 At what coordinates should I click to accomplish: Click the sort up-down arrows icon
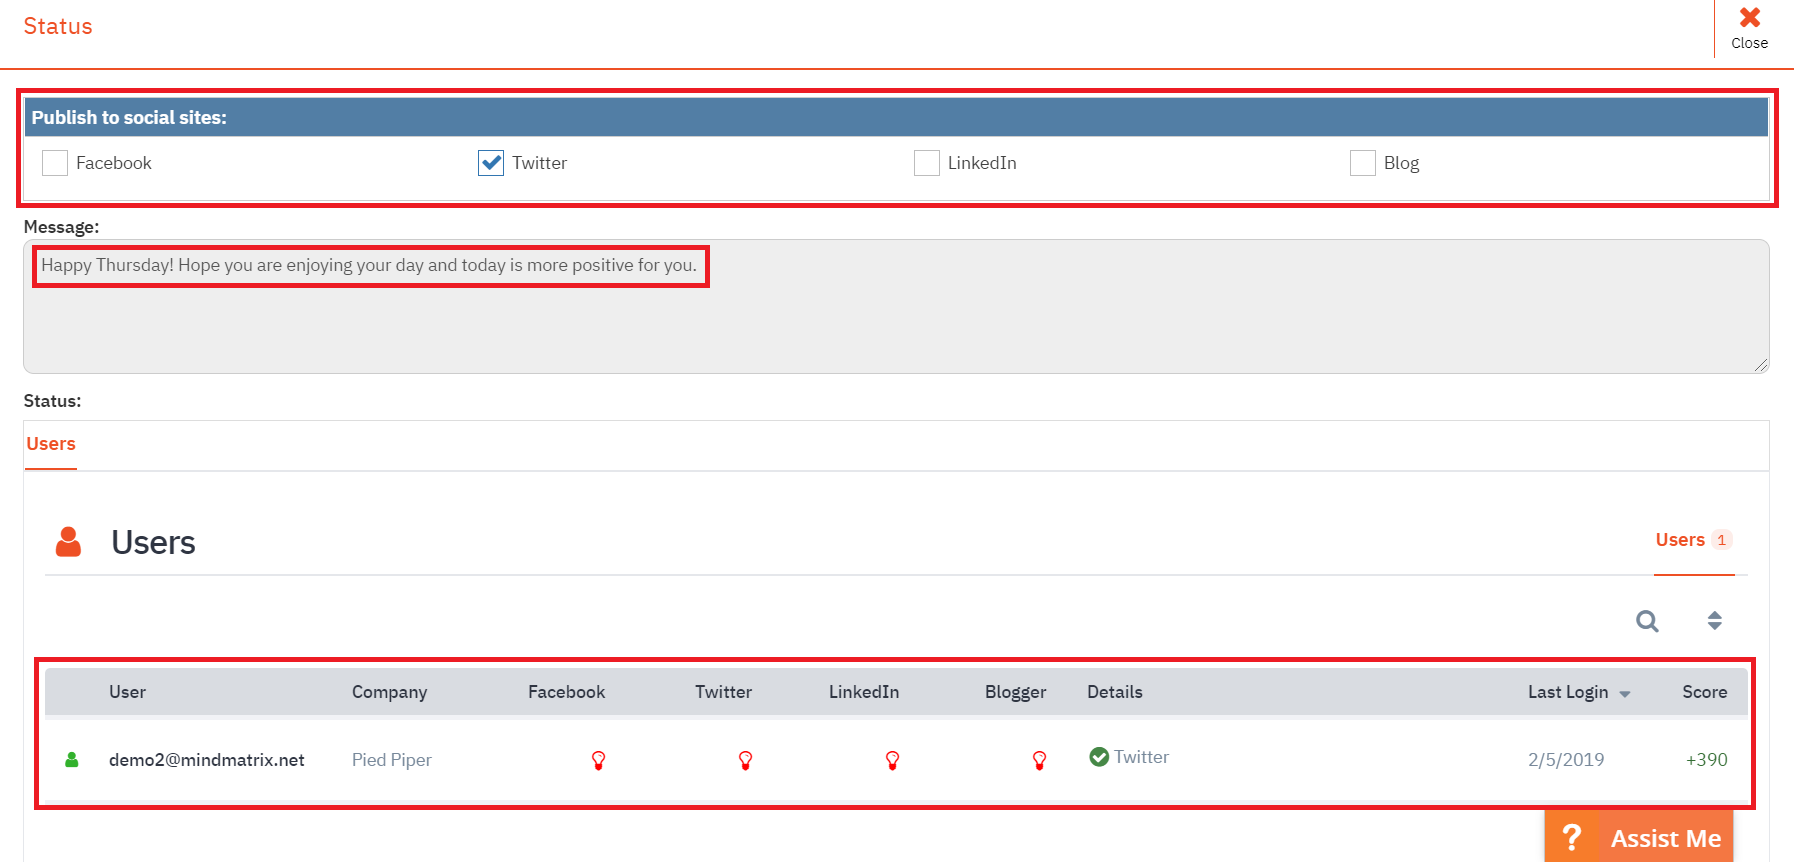[x=1714, y=621]
